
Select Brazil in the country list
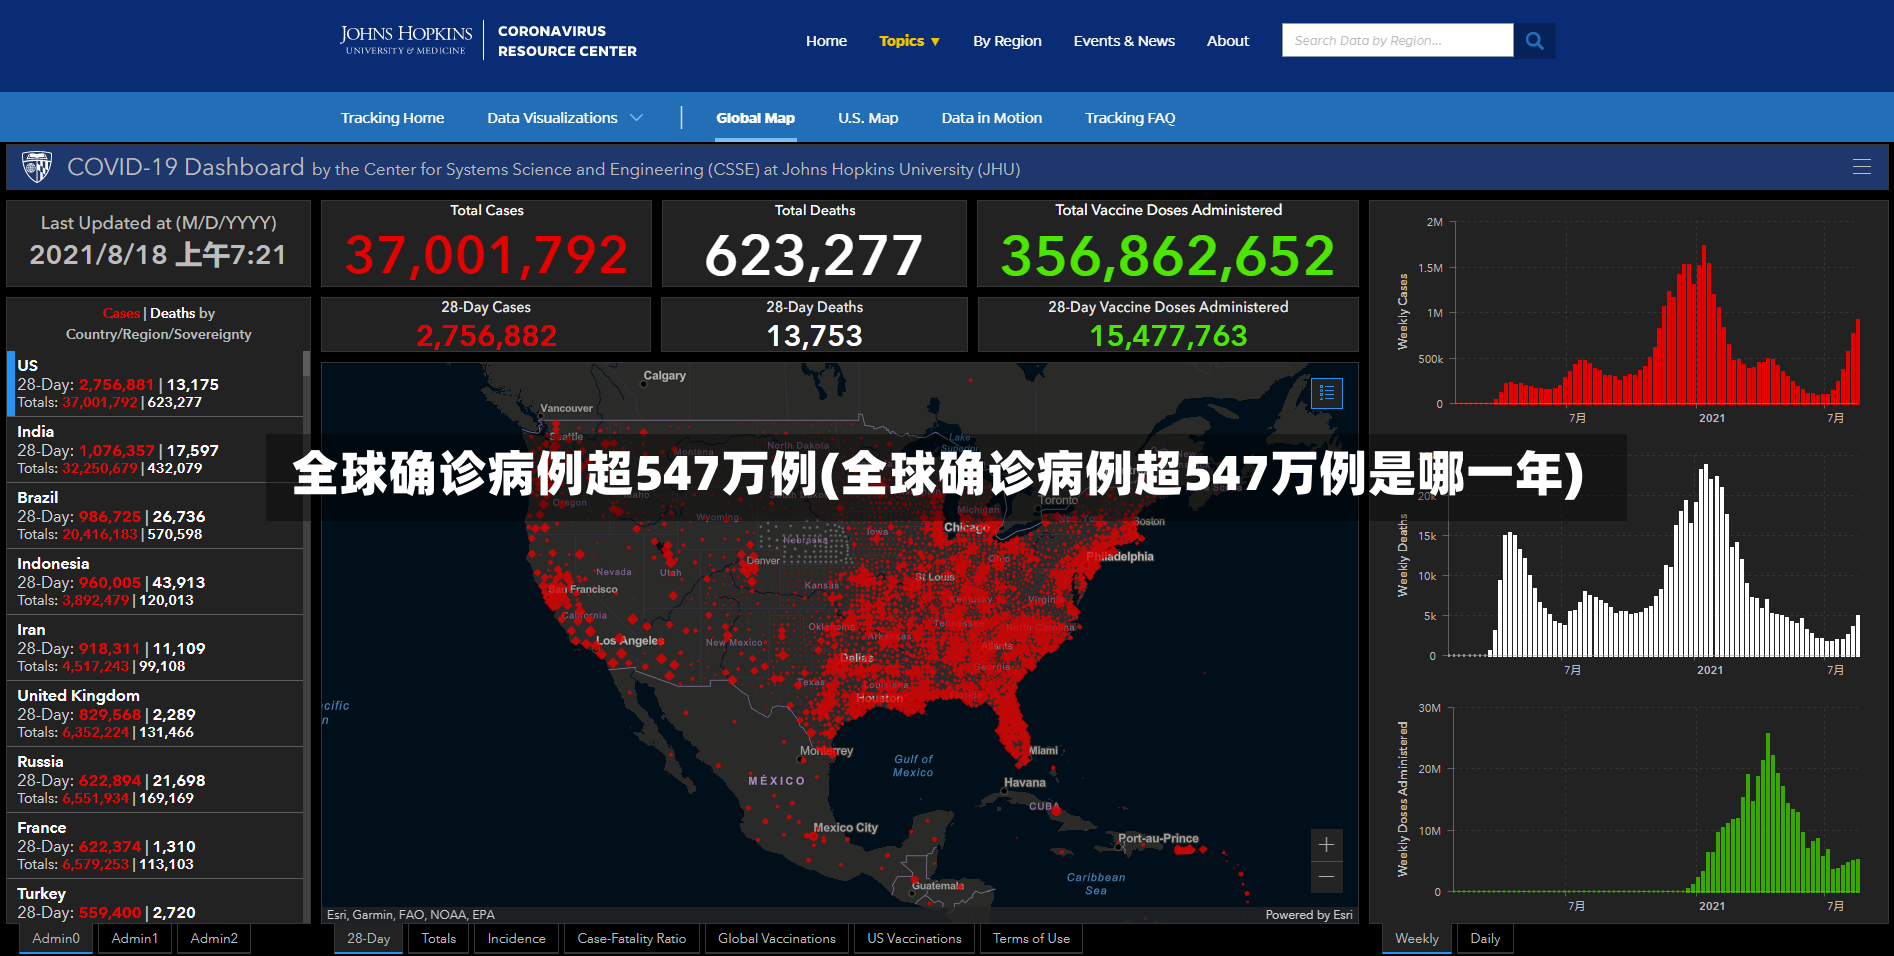[155, 515]
